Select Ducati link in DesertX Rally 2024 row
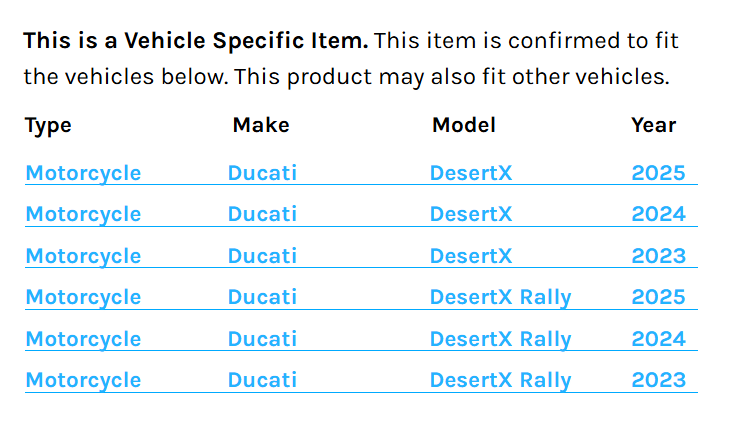 coord(262,339)
